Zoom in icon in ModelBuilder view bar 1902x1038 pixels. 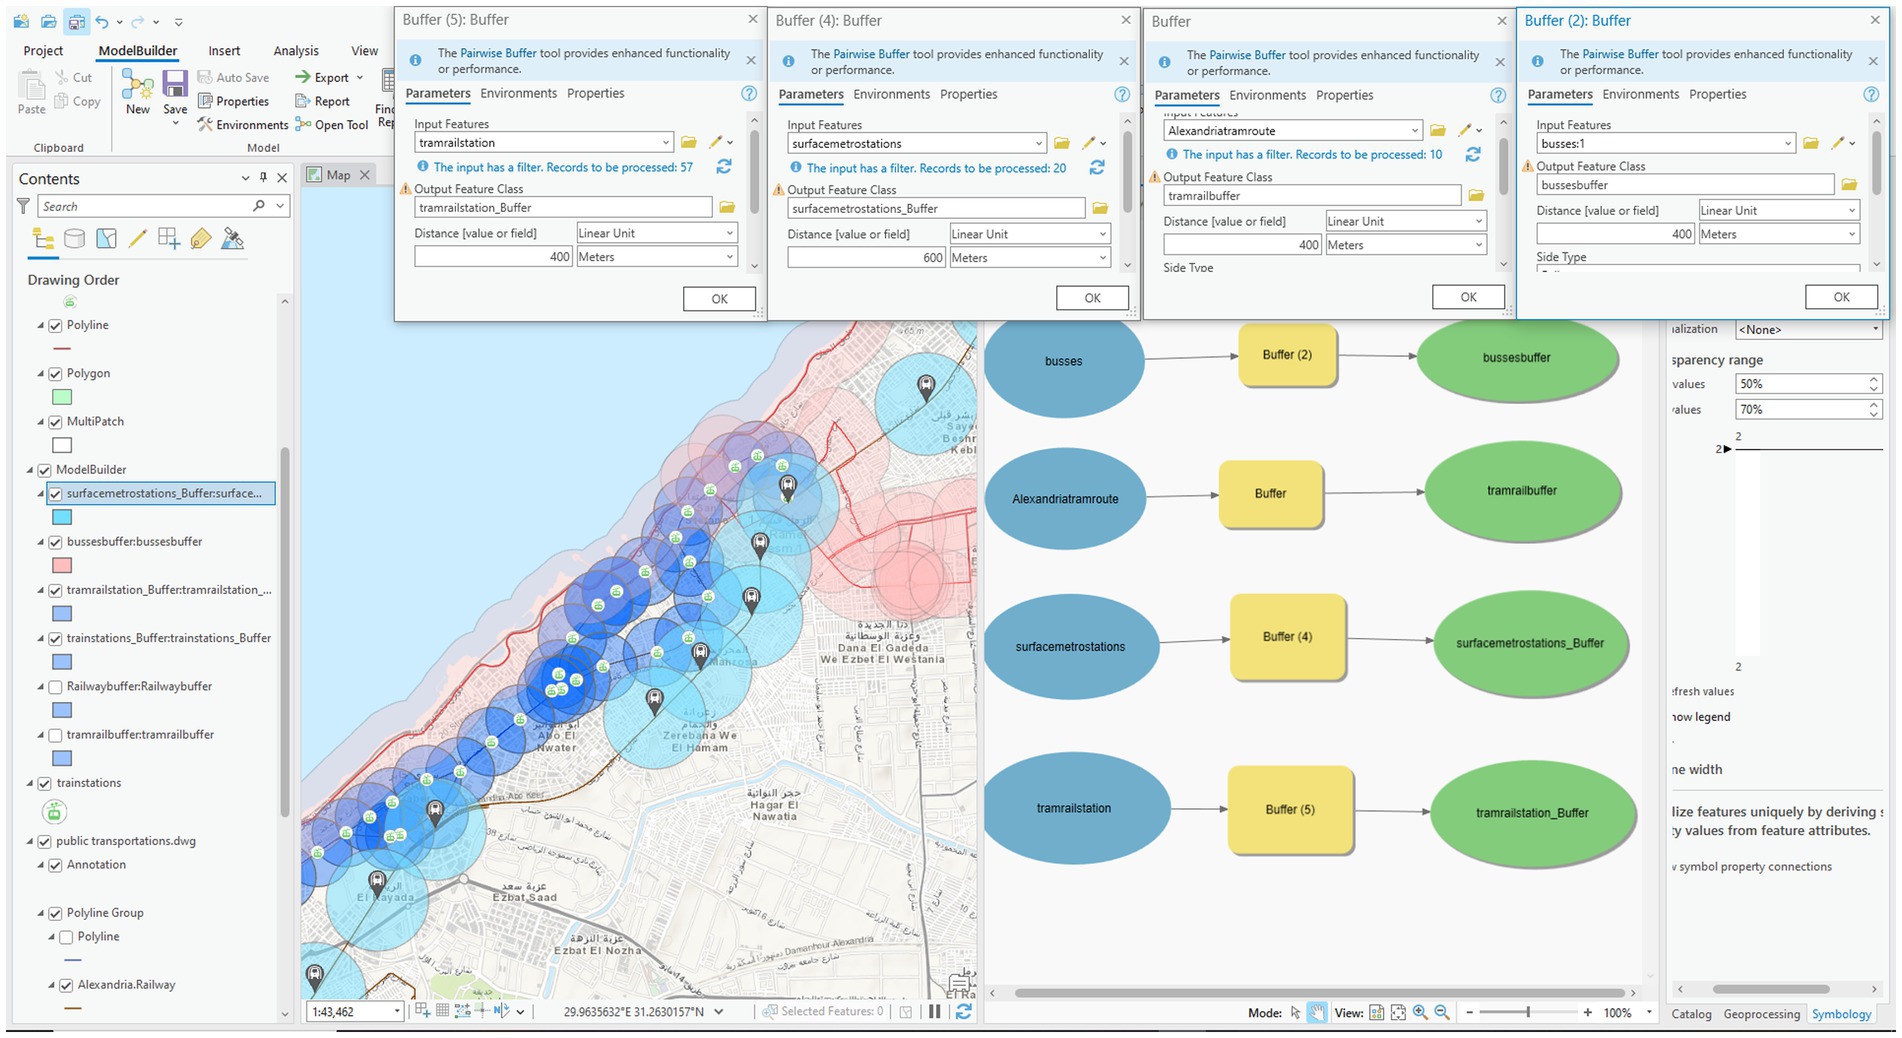coord(1420,1013)
